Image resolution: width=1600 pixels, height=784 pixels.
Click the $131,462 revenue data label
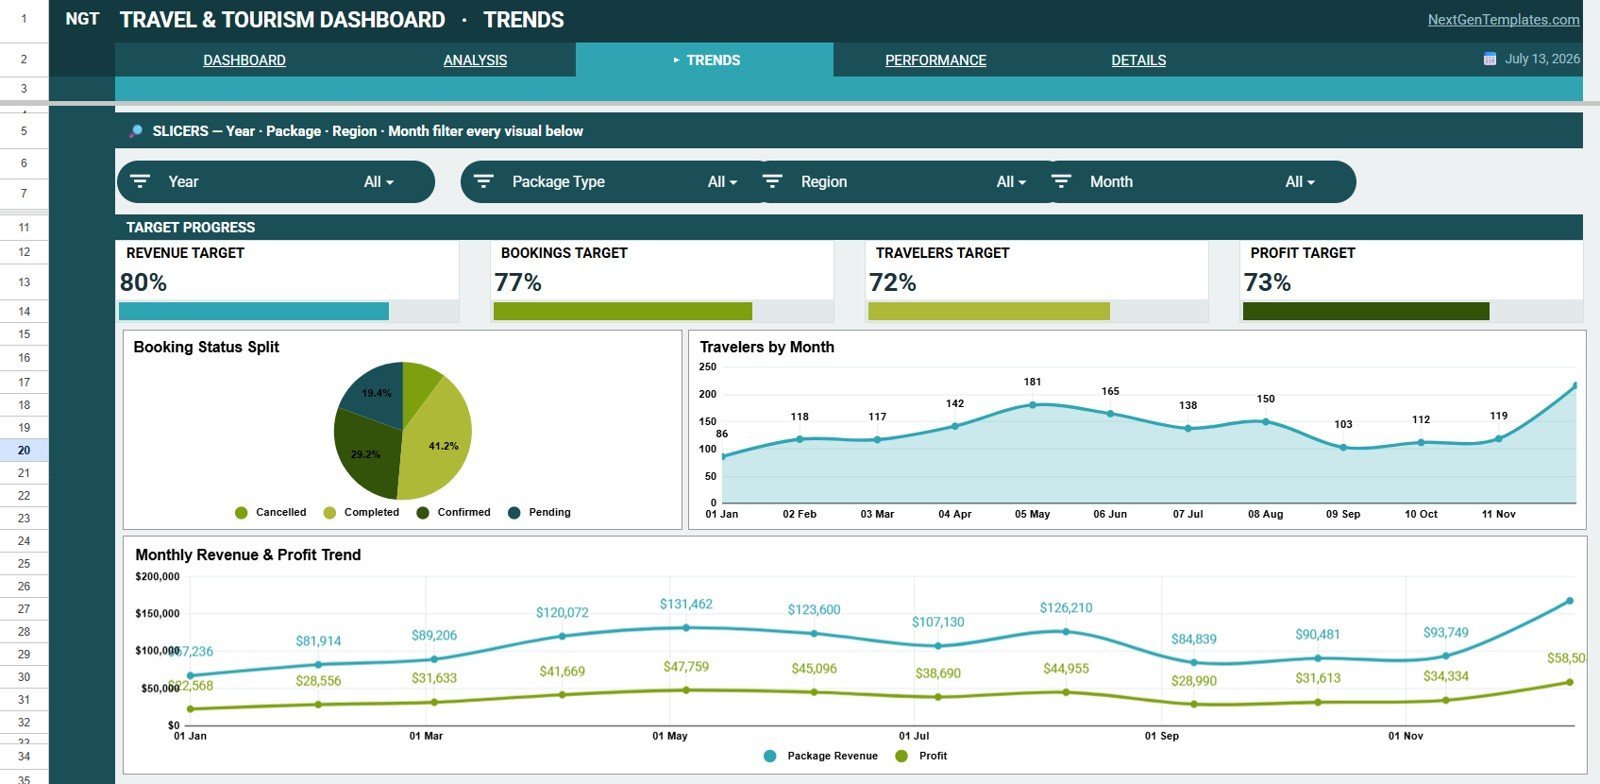pos(686,604)
